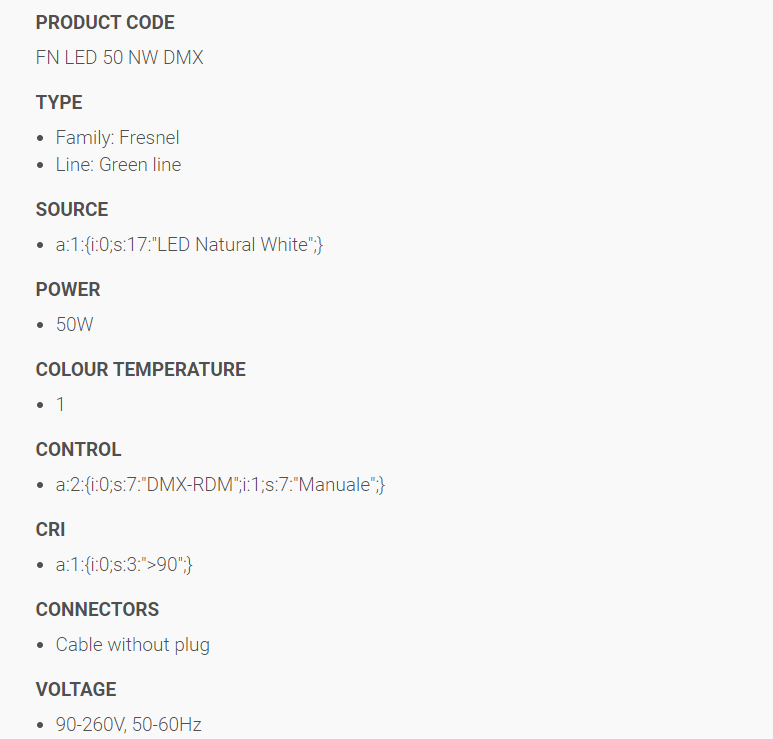Click the FN LED 50 NW DMX text
The image size is (773, 739).
tap(119, 58)
